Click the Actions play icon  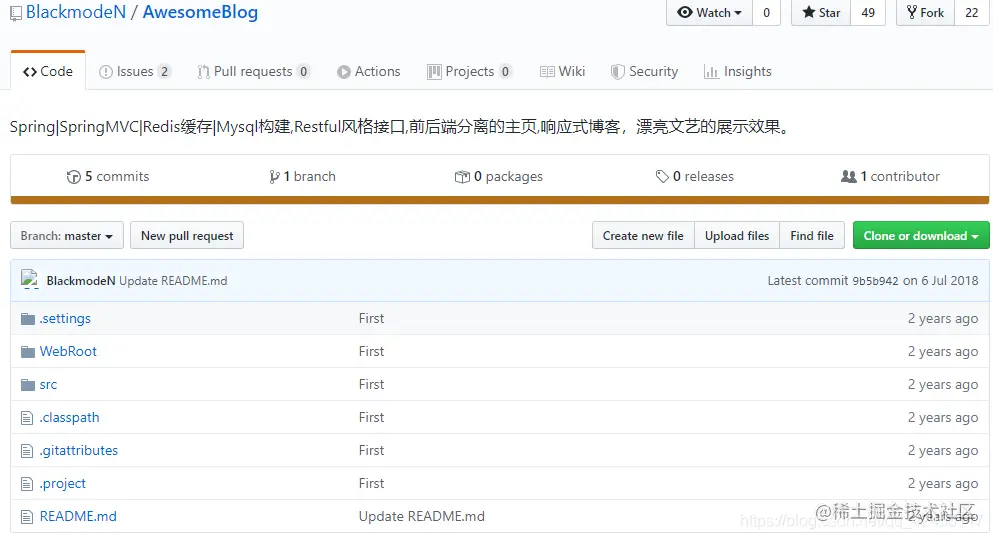click(343, 72)
